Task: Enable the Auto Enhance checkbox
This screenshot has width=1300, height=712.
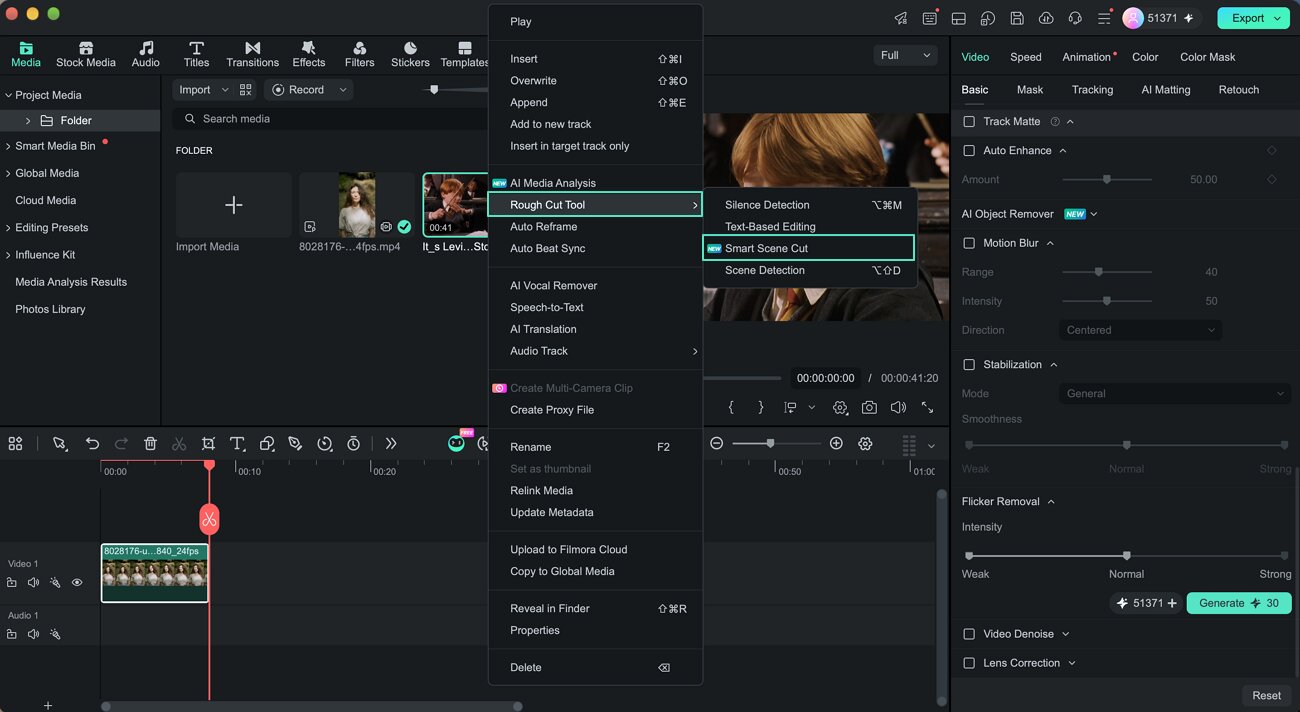Action: [x=968, y=150]
